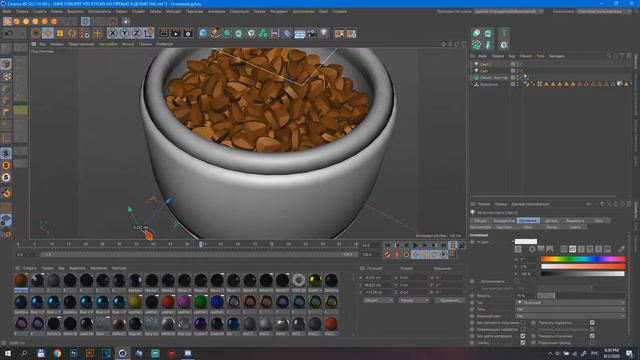Go to end of animation

444,245
